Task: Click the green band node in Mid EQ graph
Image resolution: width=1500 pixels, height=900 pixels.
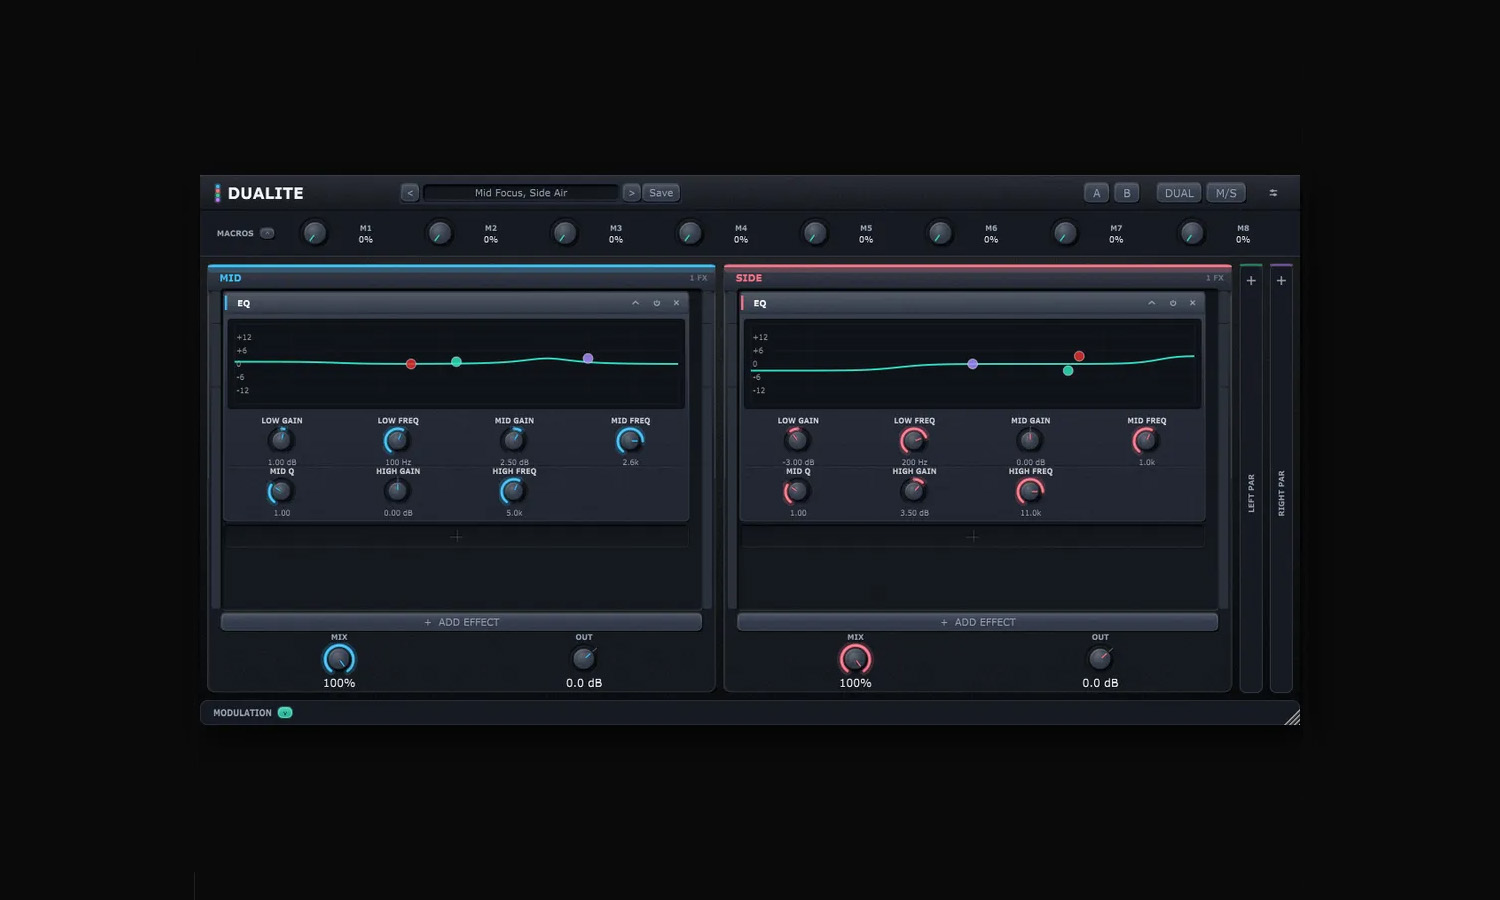Action: (456, 362)
